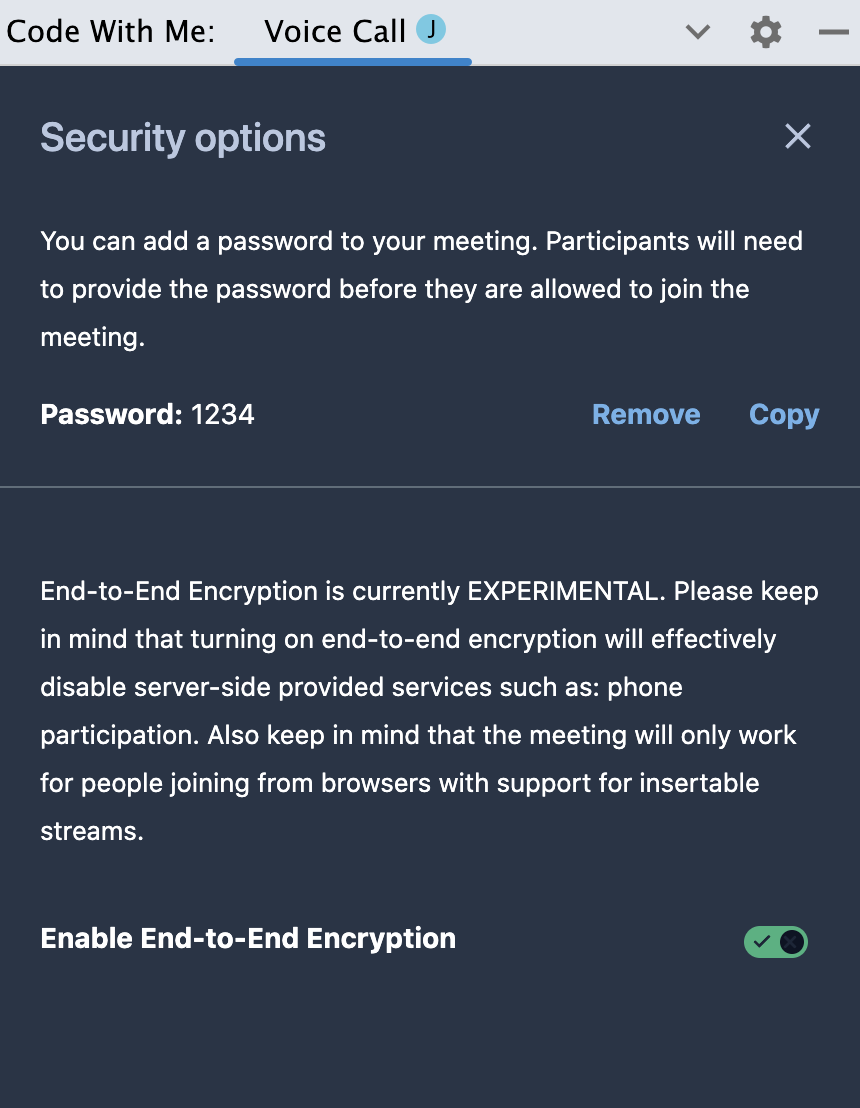The height and width of the screenshot is (1108, 860).
Task: Select the Security options heading
Action: 183,137
